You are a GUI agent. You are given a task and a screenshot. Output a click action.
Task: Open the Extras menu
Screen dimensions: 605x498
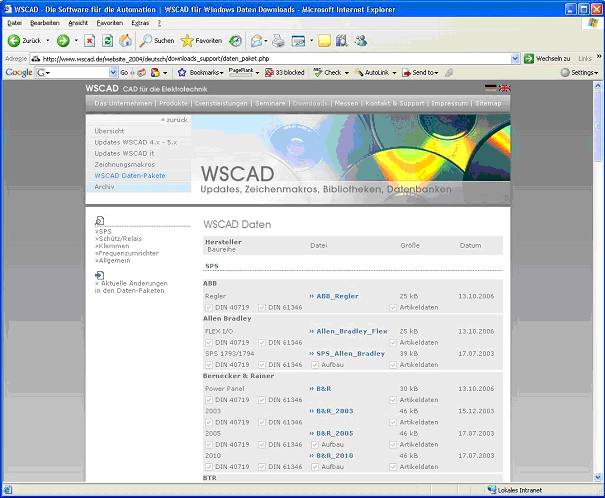point(140,23)
